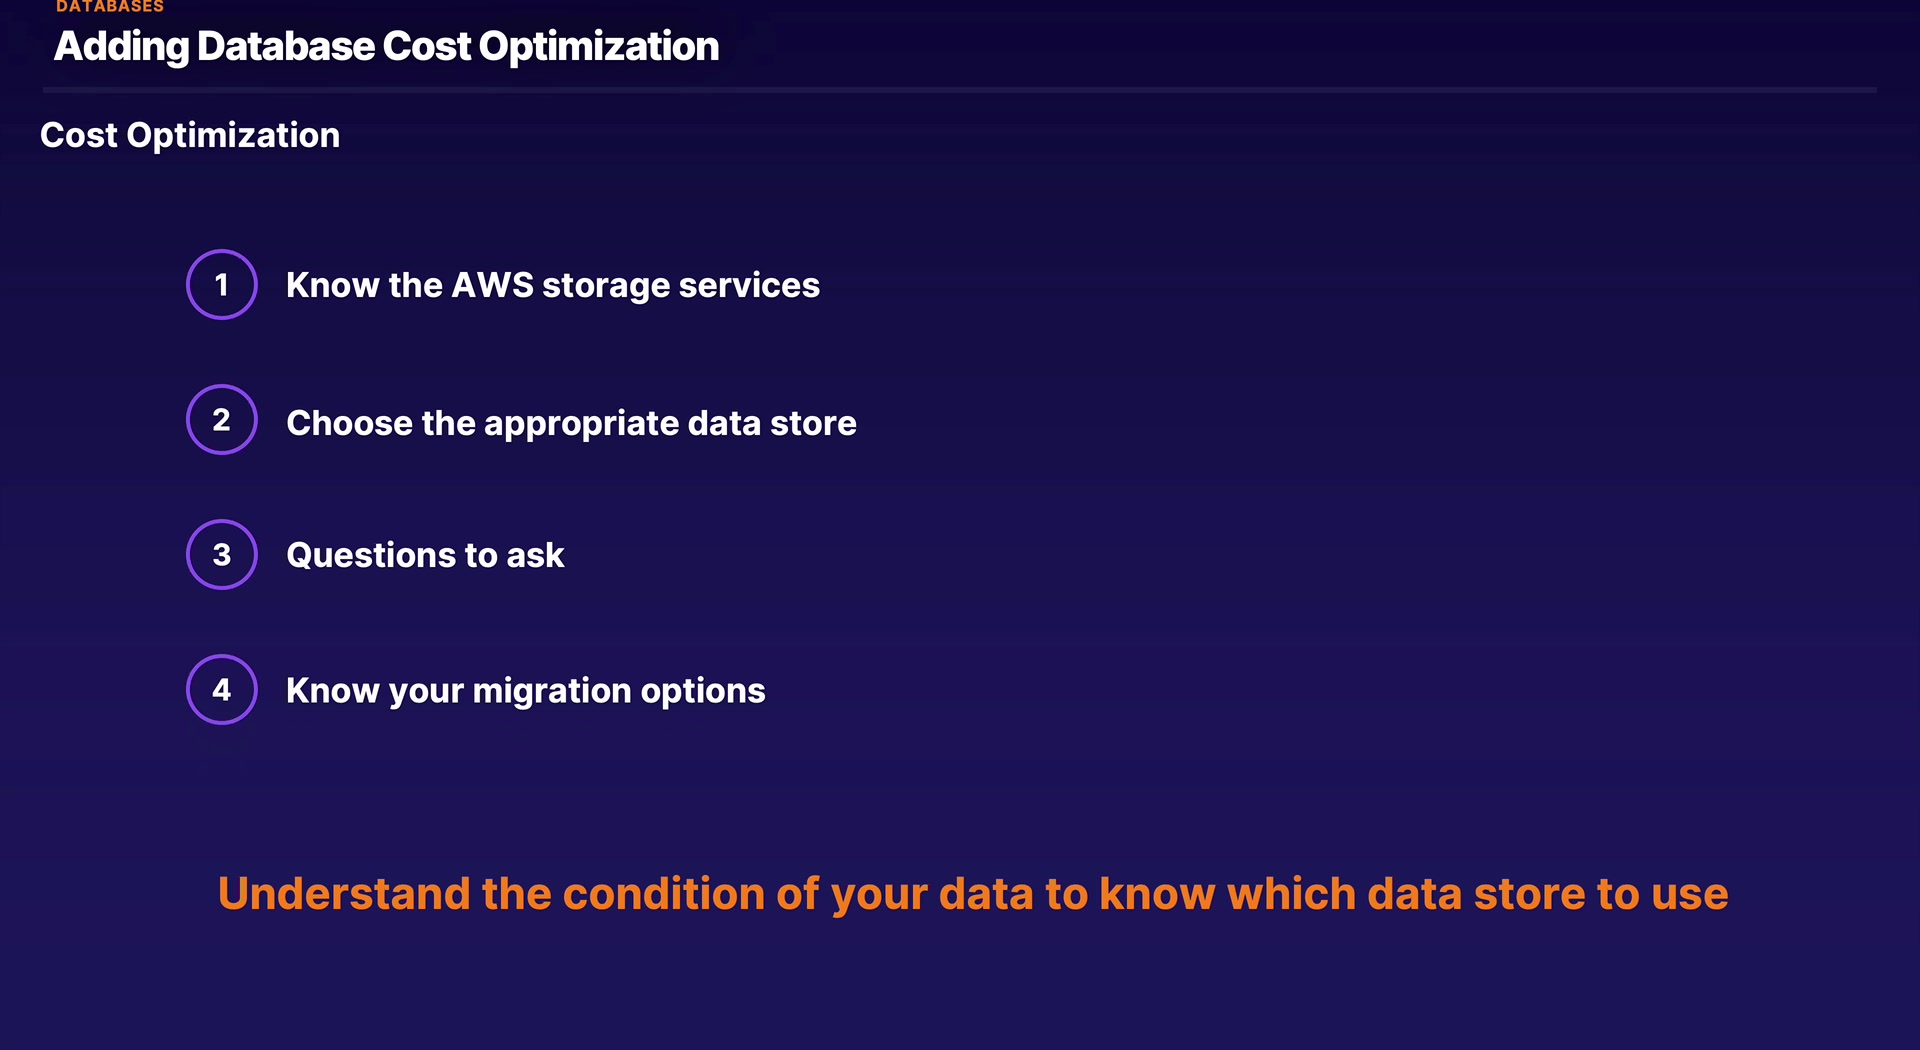Select "Know the AWS storage services" item
This screenshot has height=1050, width=1920.
pos(552,286)
